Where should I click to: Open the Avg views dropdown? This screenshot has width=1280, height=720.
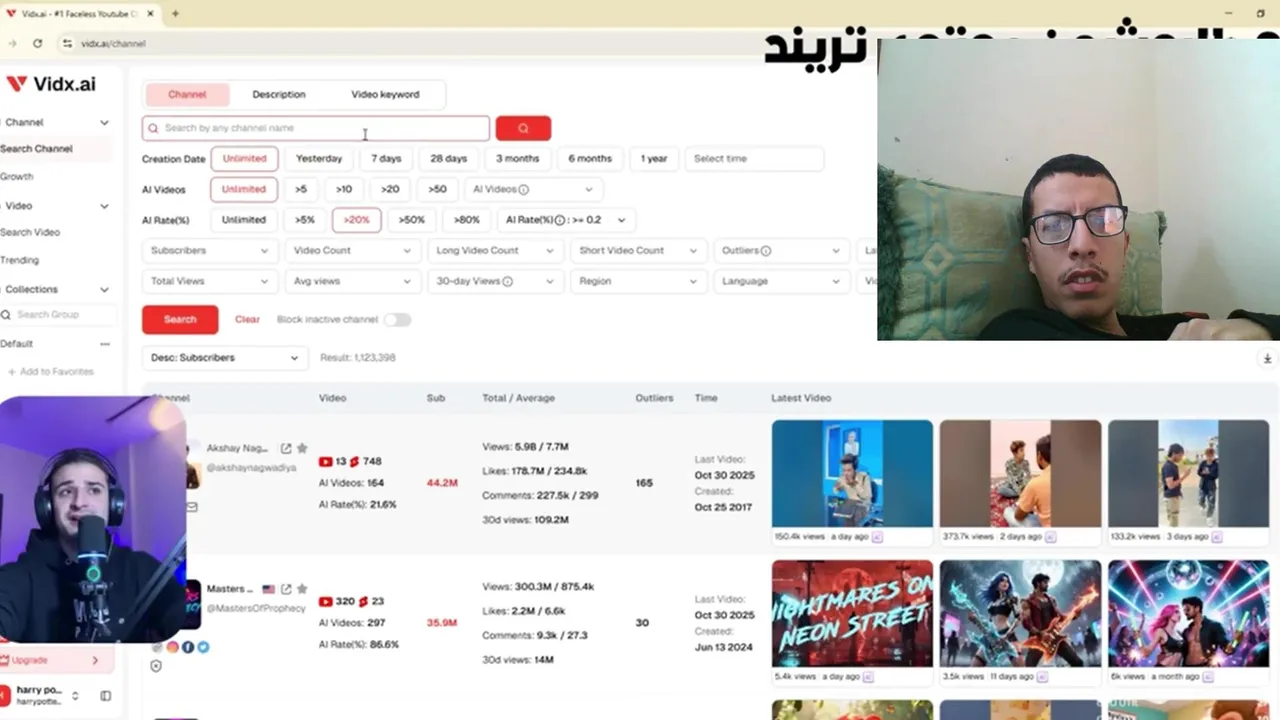pos(352,281)
